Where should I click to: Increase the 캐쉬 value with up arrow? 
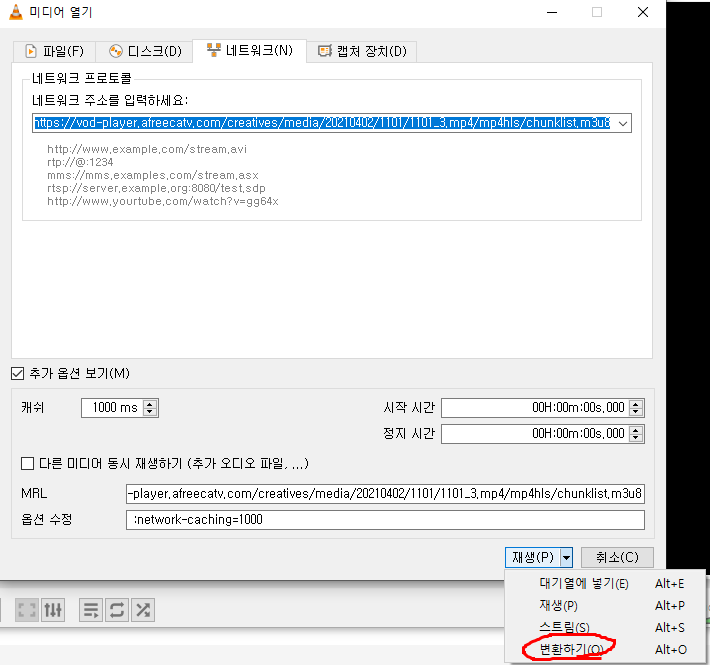point(150,403)
